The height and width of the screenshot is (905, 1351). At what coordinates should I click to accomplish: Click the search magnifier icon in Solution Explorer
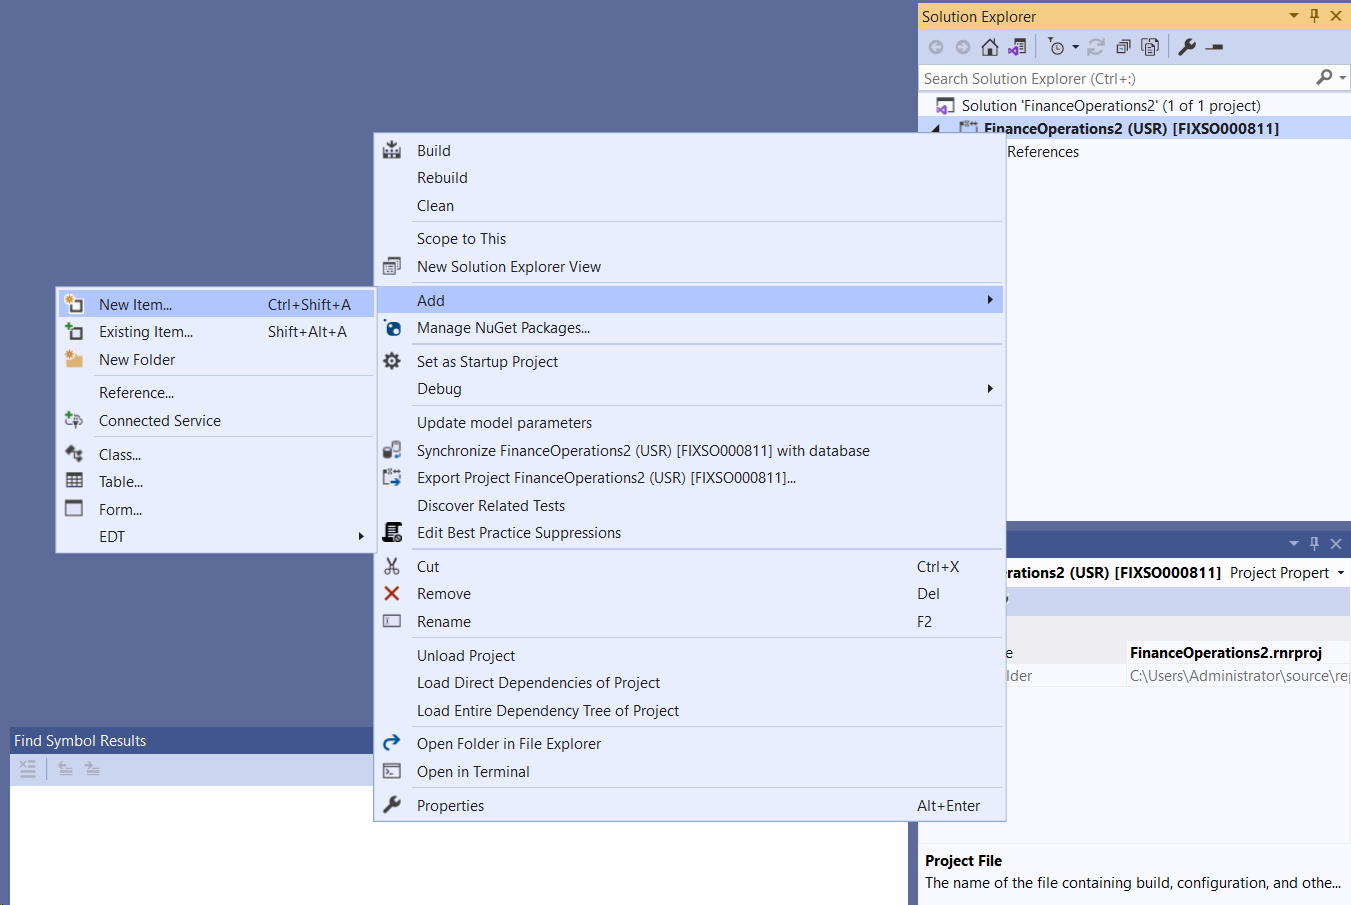coord(1324,77)
